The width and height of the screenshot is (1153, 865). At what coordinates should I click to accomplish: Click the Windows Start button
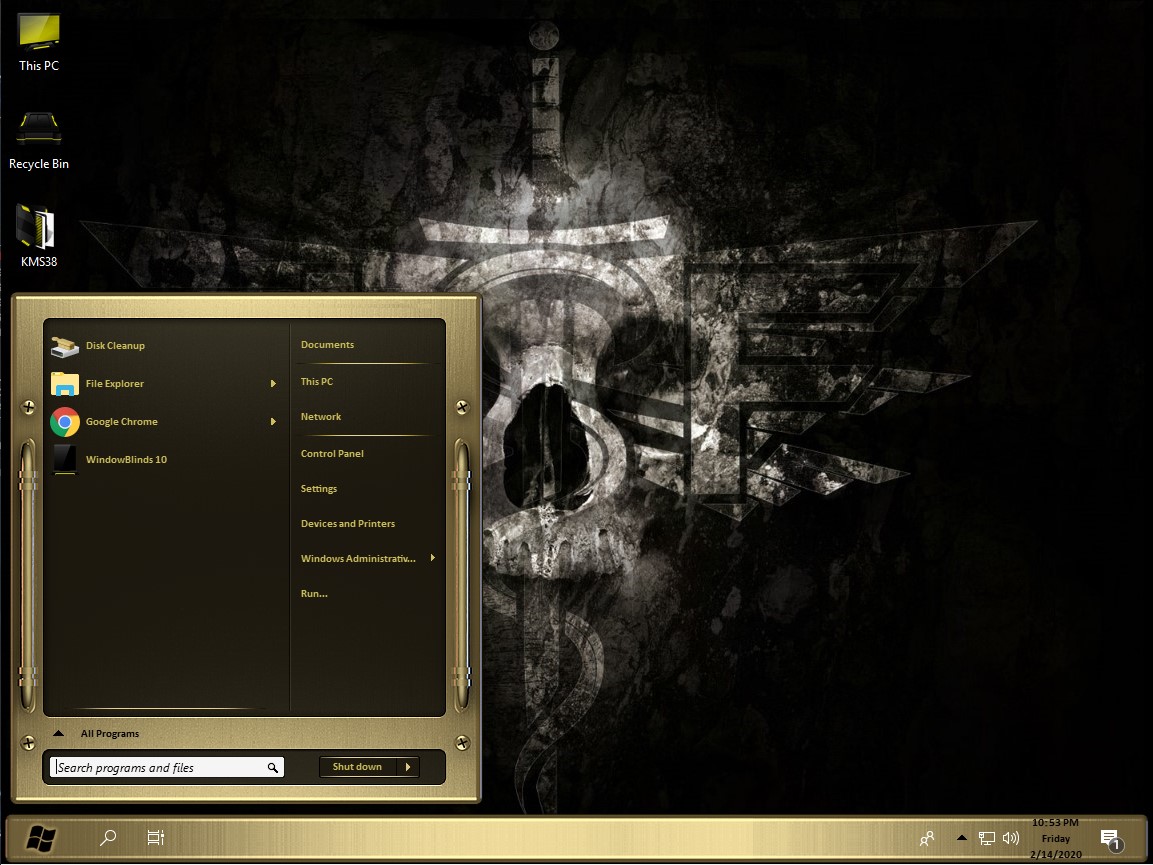[x=40, y=838]
